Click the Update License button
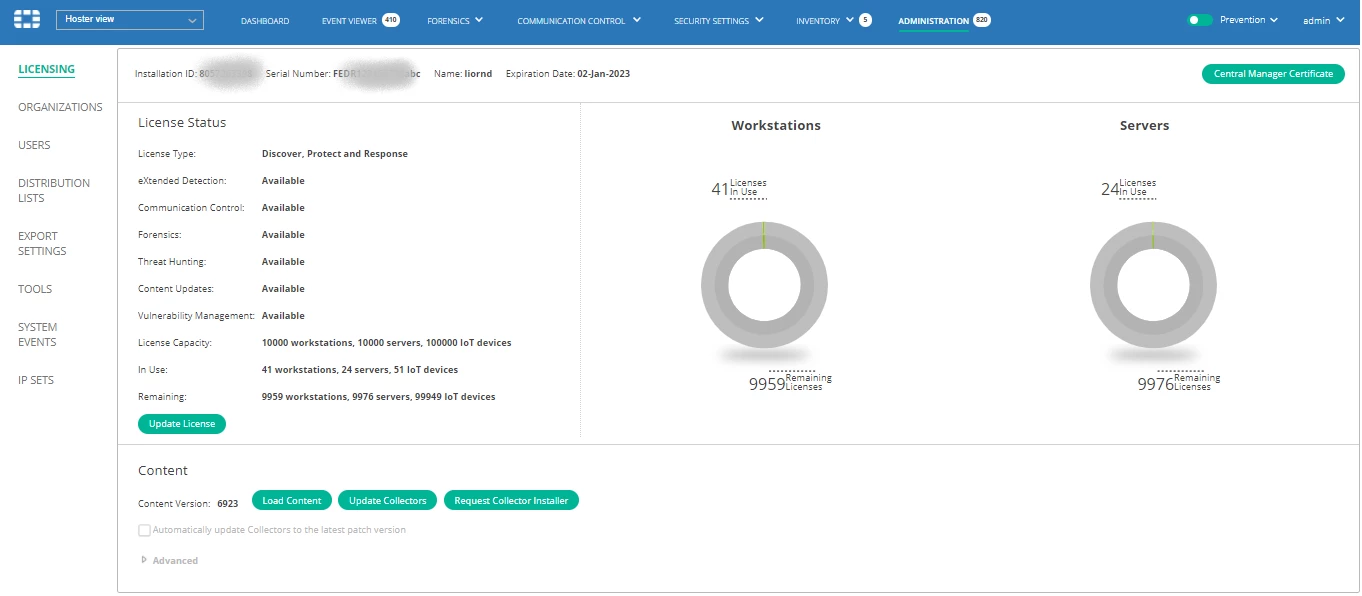 pos(182,424)
